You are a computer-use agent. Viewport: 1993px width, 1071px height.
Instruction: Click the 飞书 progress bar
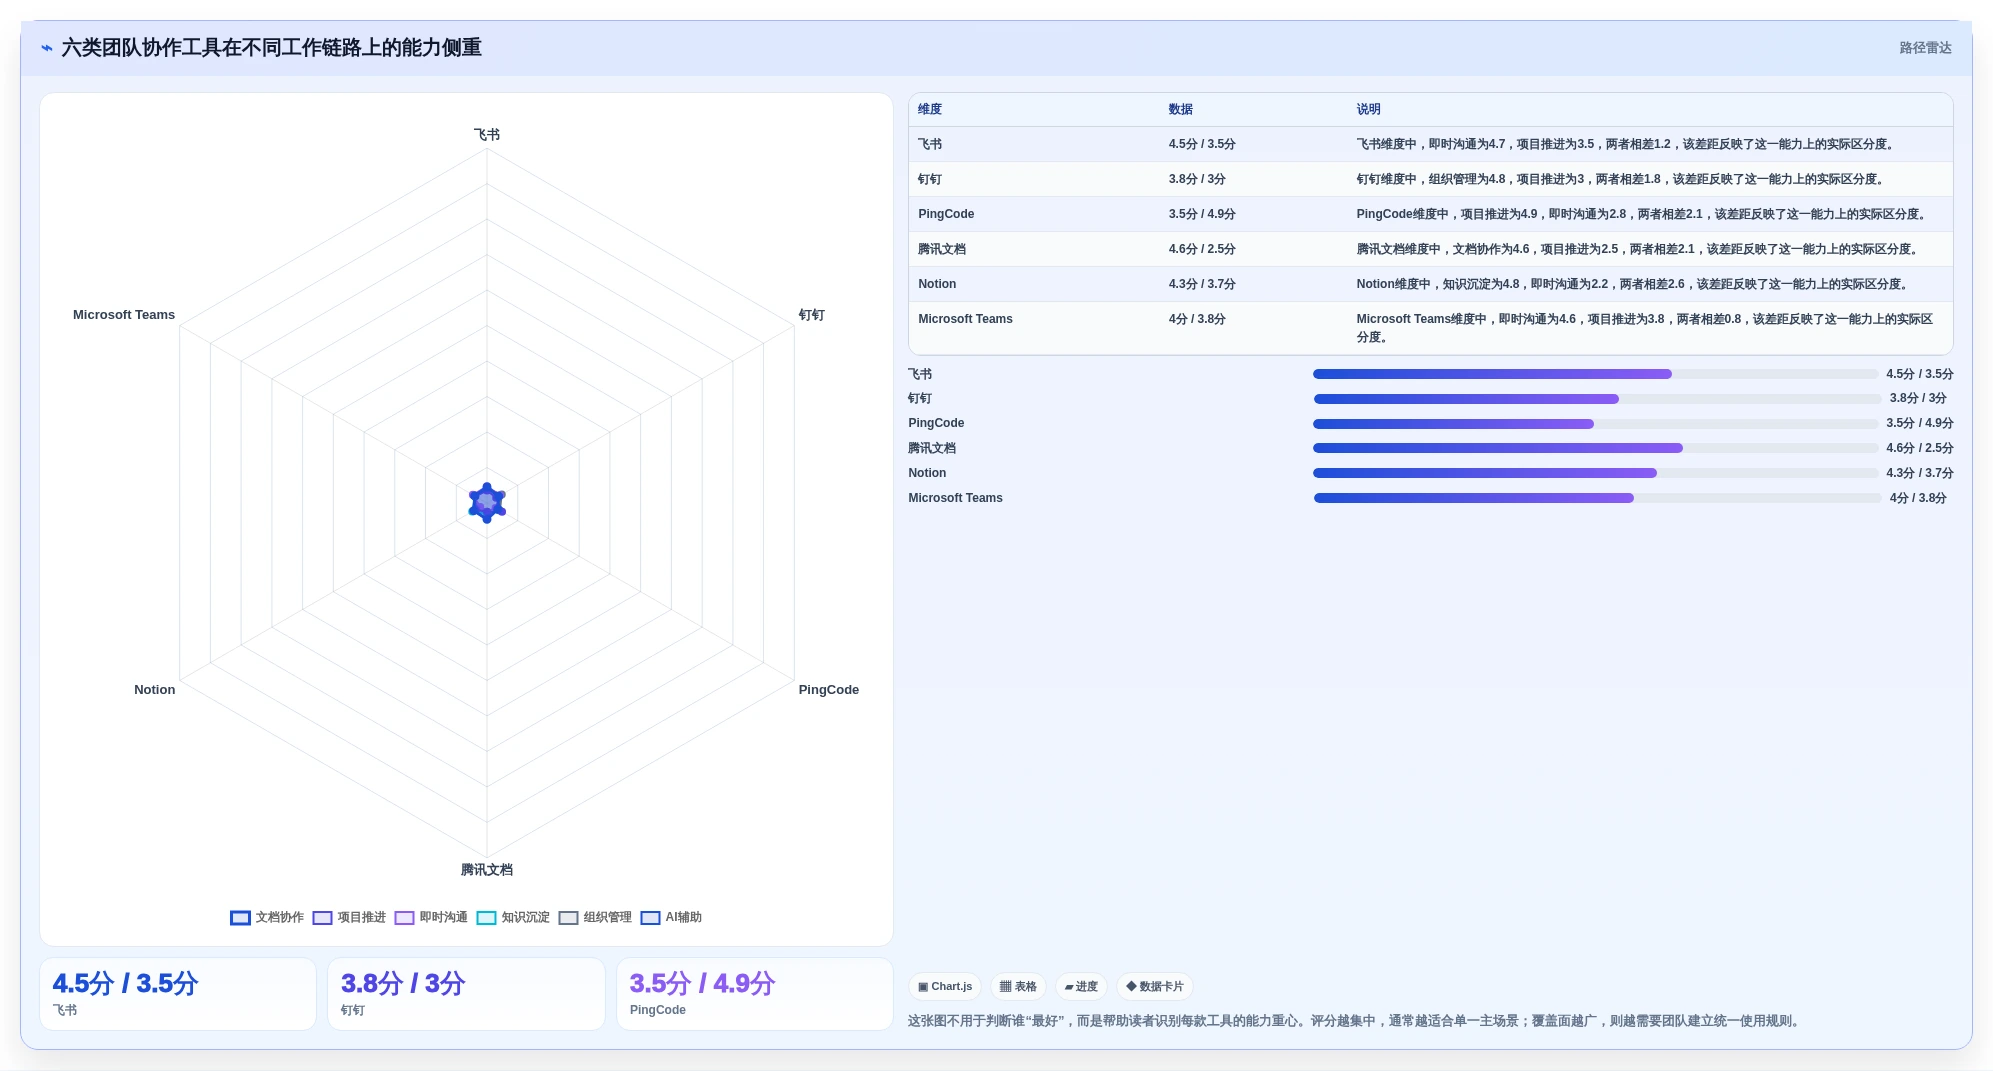(1595, 374)
